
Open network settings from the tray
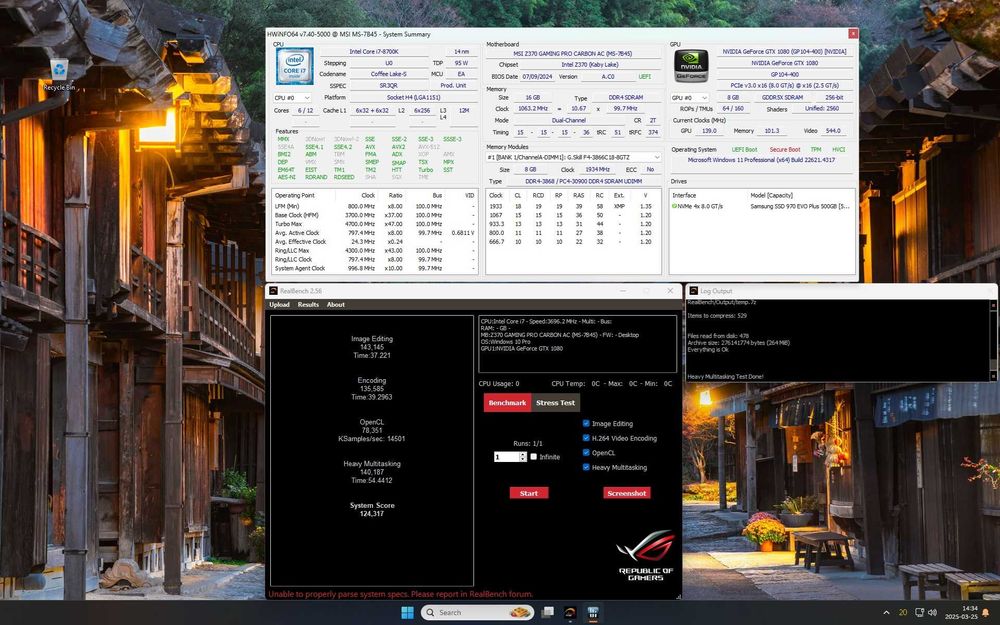pyautogui.click(x=919, y=612)
